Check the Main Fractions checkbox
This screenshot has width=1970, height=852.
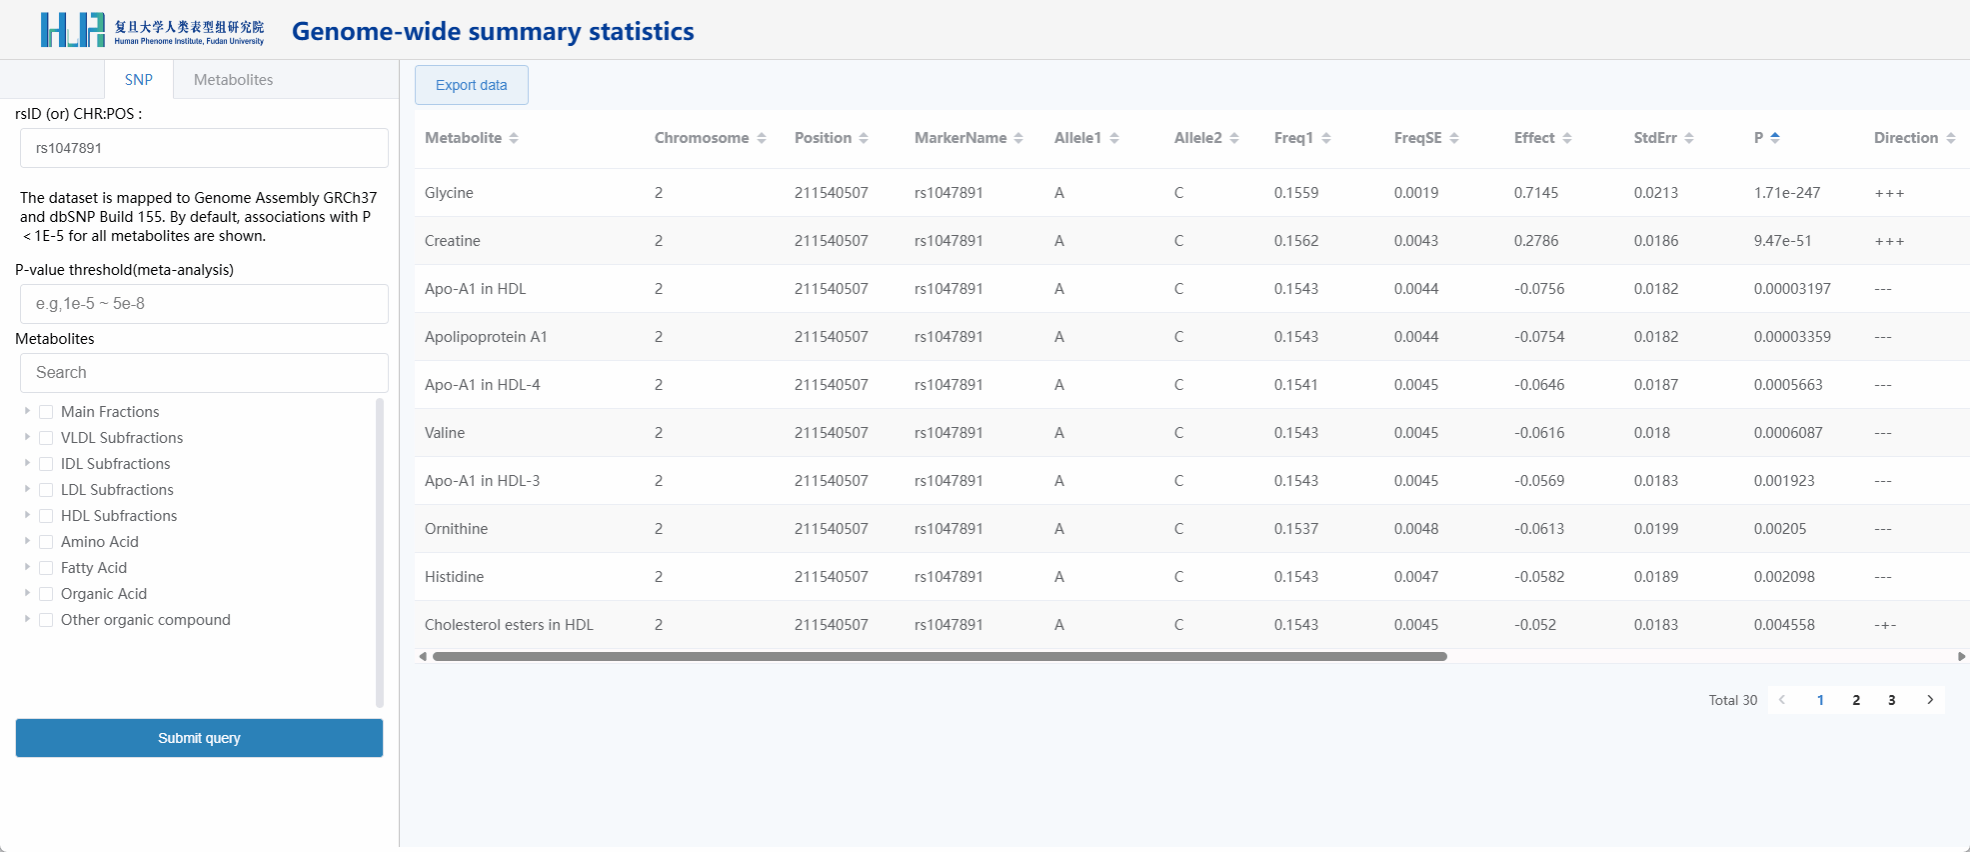click(46, 412)
